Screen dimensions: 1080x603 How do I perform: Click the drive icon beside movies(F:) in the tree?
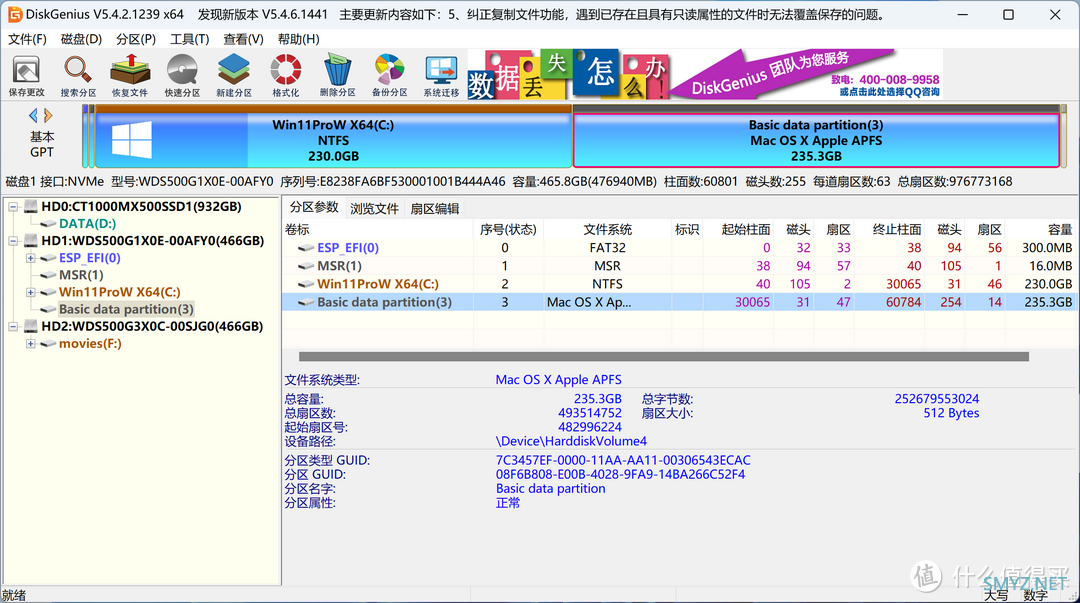tap(48, 343)
